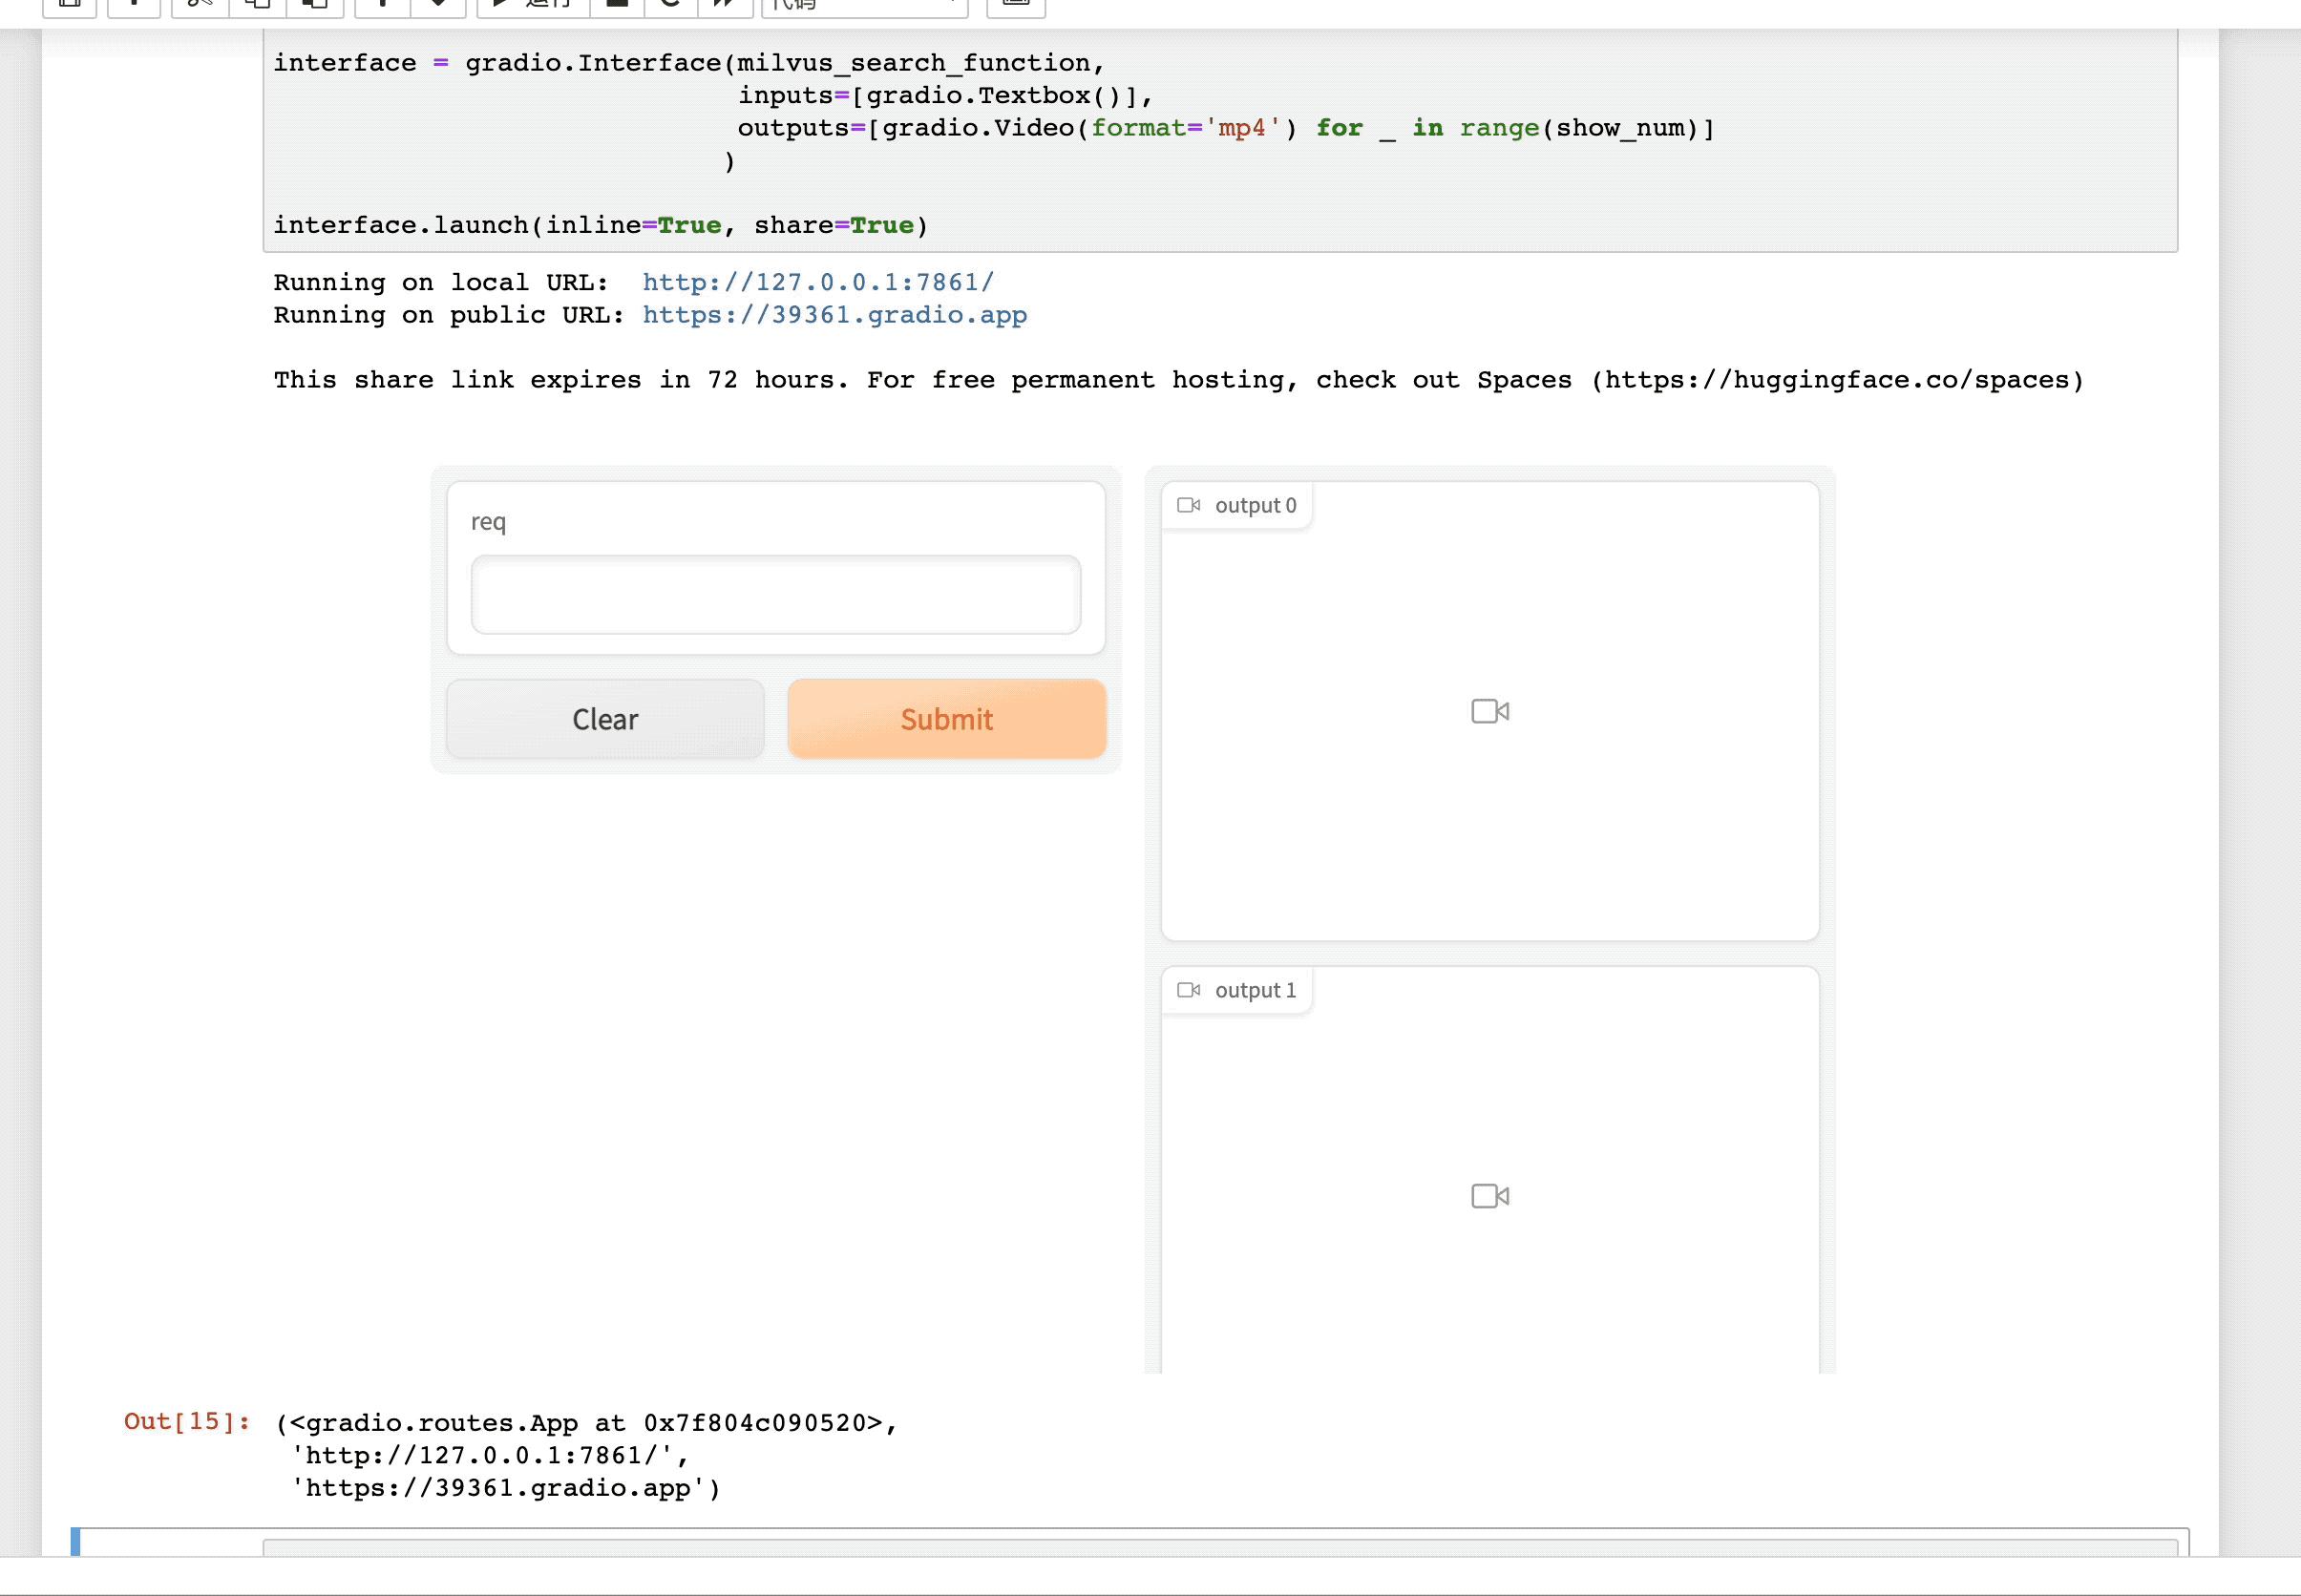Click the req text input box
The height and width of the screenshot is (1596, 2301).
pos(776,595)
